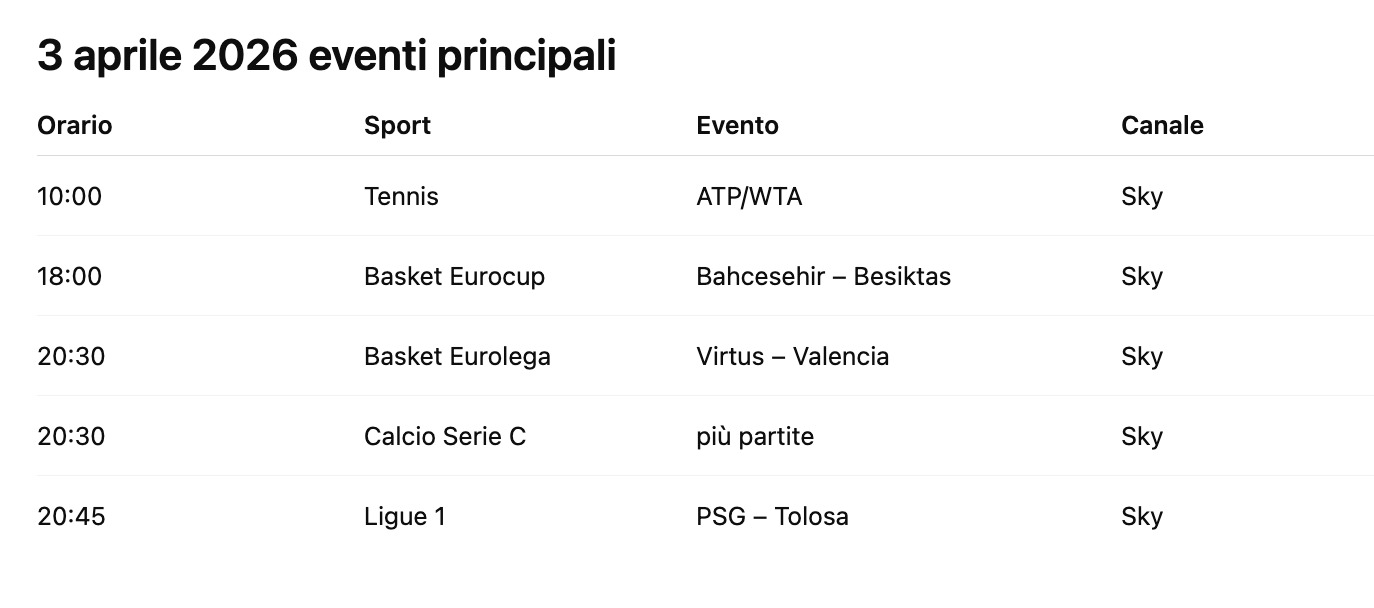Click the Basket Eurolega cell
Viewport: 1374px width, 608px height.
(457, 357)
